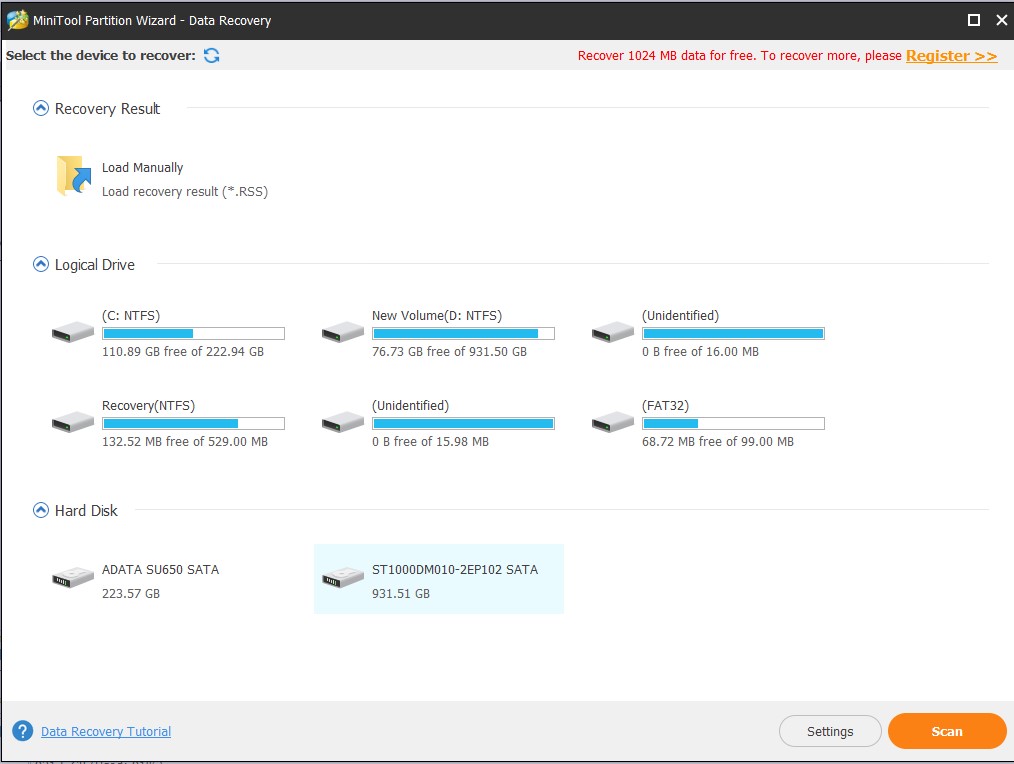Click the '931.51 GB' disk size
This screenshot has width=1014, height=764.
point(401,593)
